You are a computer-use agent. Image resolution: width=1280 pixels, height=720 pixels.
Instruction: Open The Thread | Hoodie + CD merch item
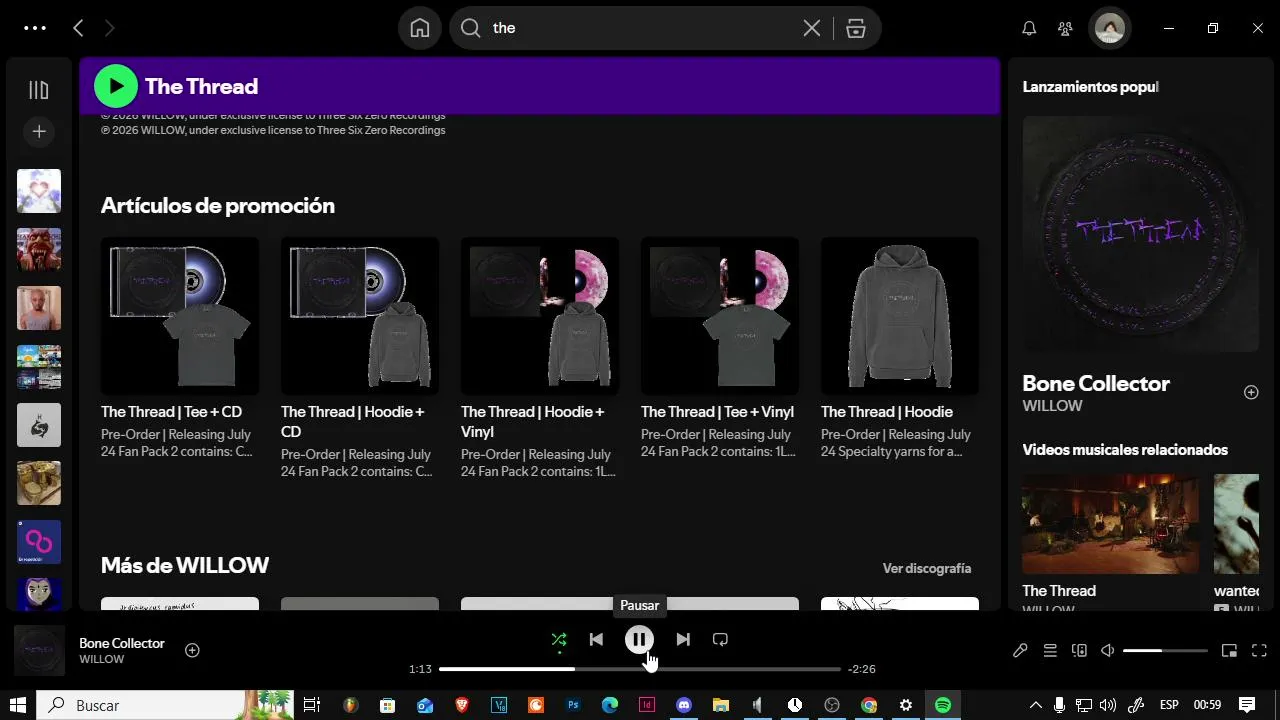pos(360,358)
